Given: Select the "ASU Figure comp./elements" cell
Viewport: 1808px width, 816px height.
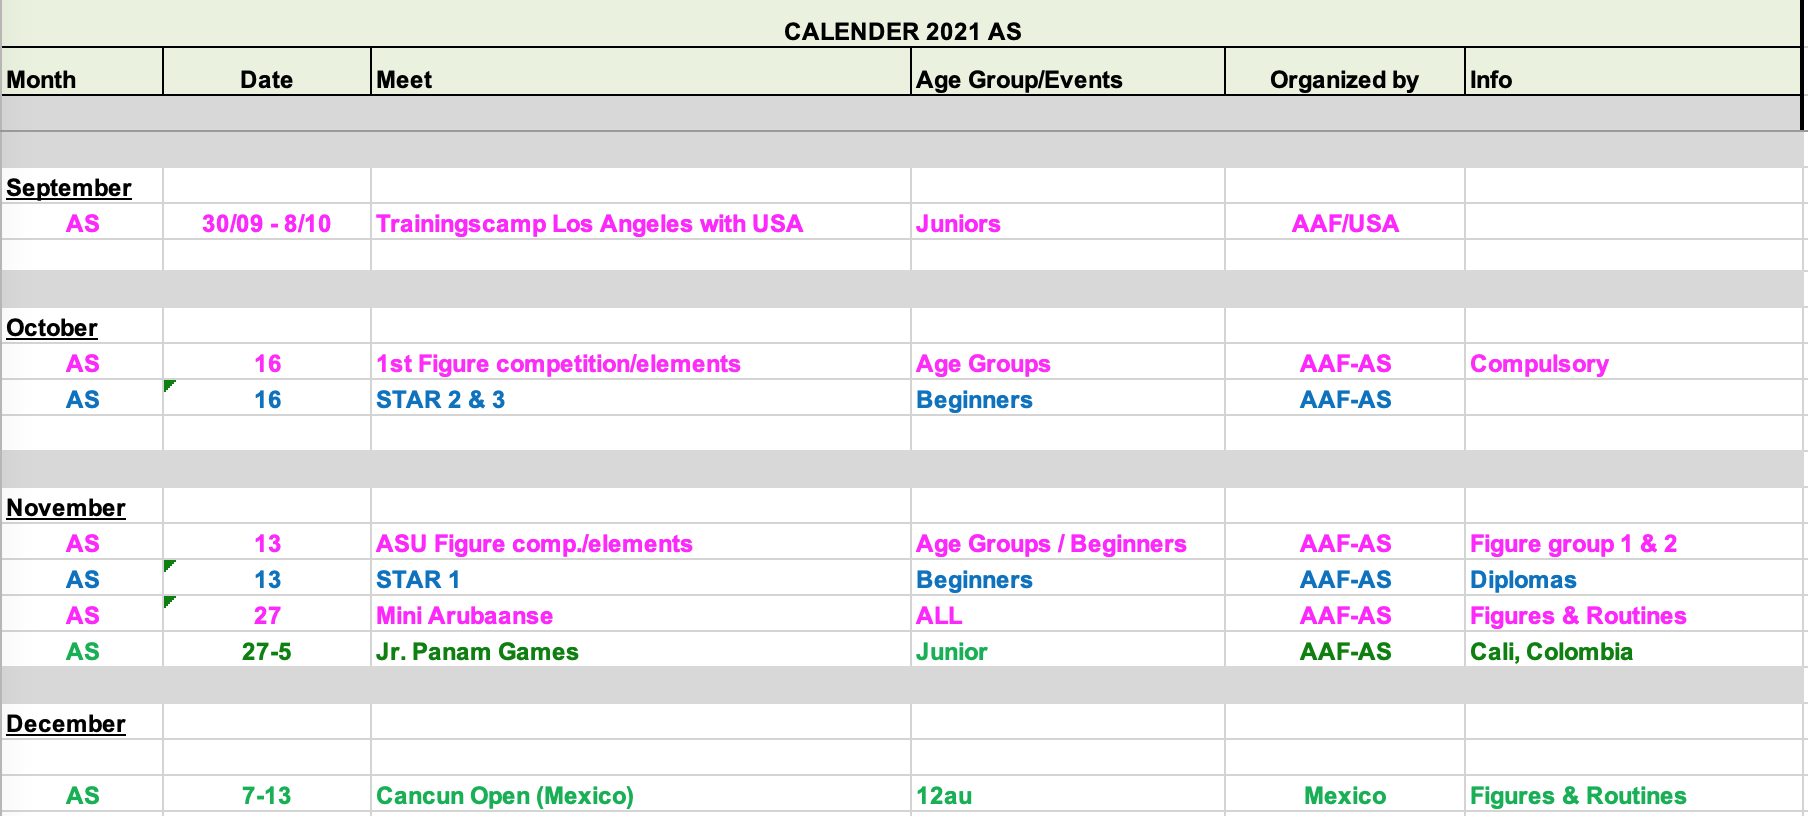Looking at the screenshot, I should coord(534,544).
